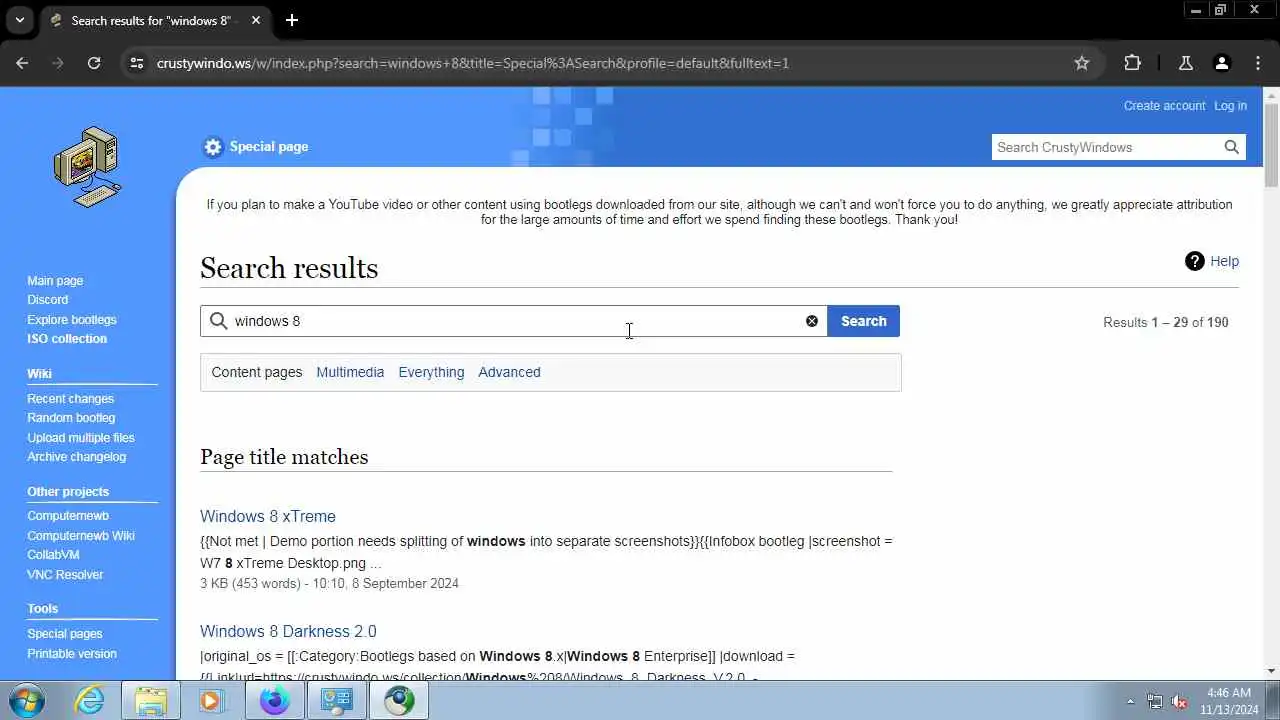Open Explore bootlegs in sidebar
The height and width of the screenshot is (720, 1280).
click(72, 320)
